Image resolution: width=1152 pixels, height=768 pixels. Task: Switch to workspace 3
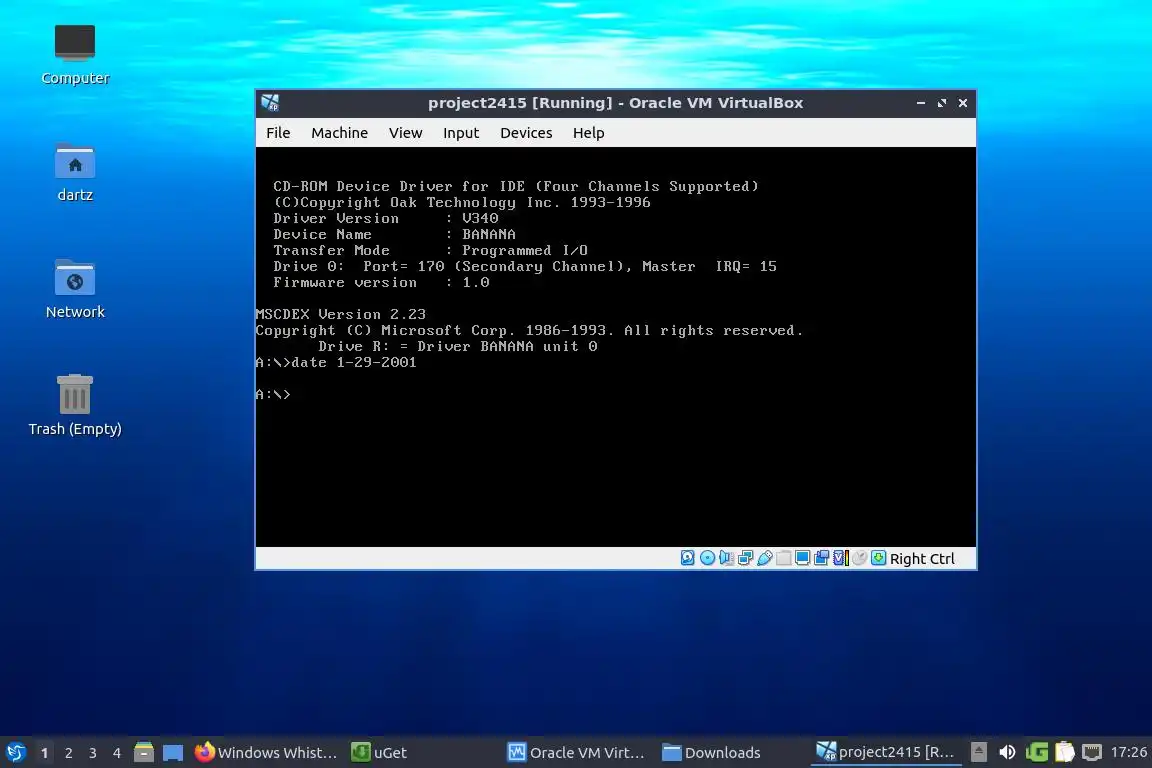(x=93, y=753)
